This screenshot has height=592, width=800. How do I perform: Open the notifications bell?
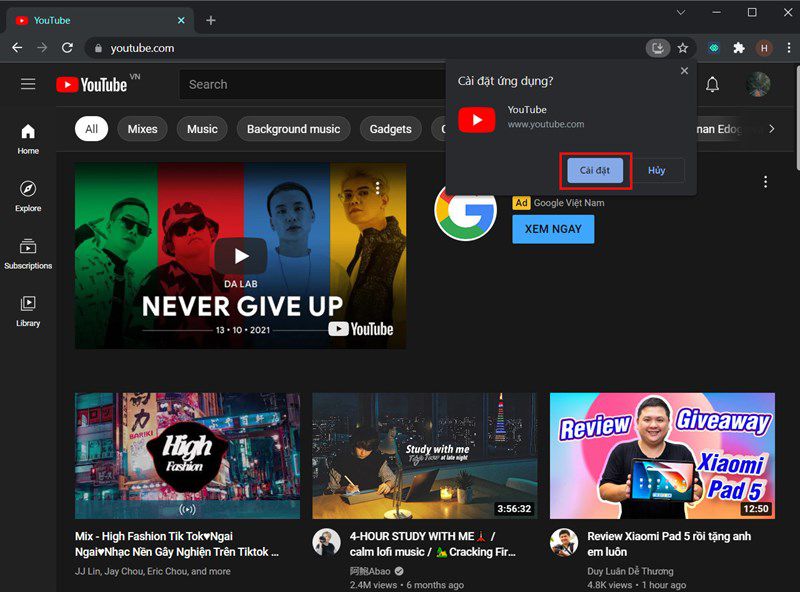click(x=712, y=85)
